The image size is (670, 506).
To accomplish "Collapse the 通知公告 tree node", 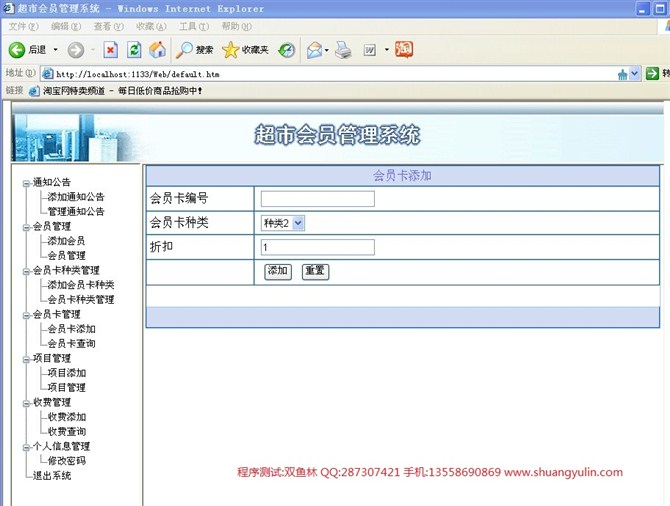I will click(x=26, y=183).
